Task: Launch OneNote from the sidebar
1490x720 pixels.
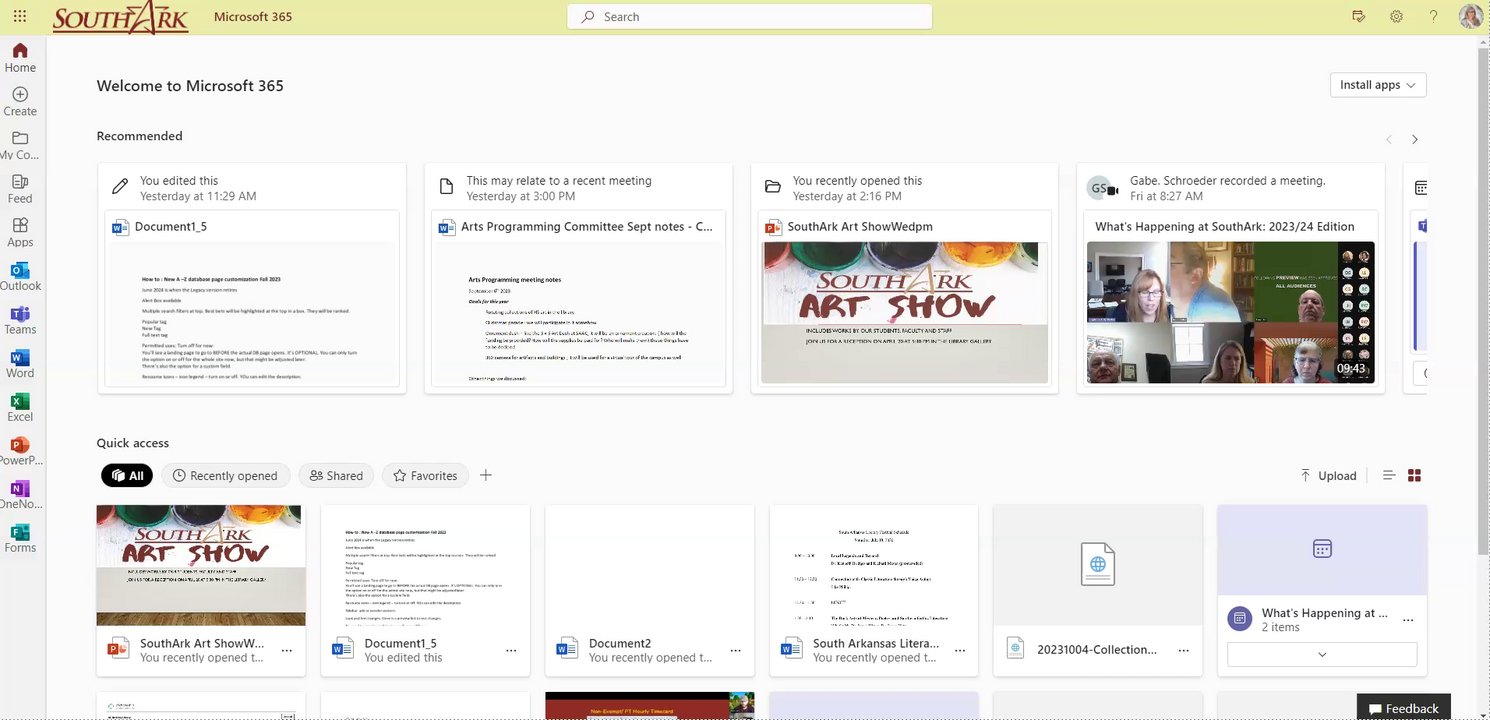Action: click(20, 495)
